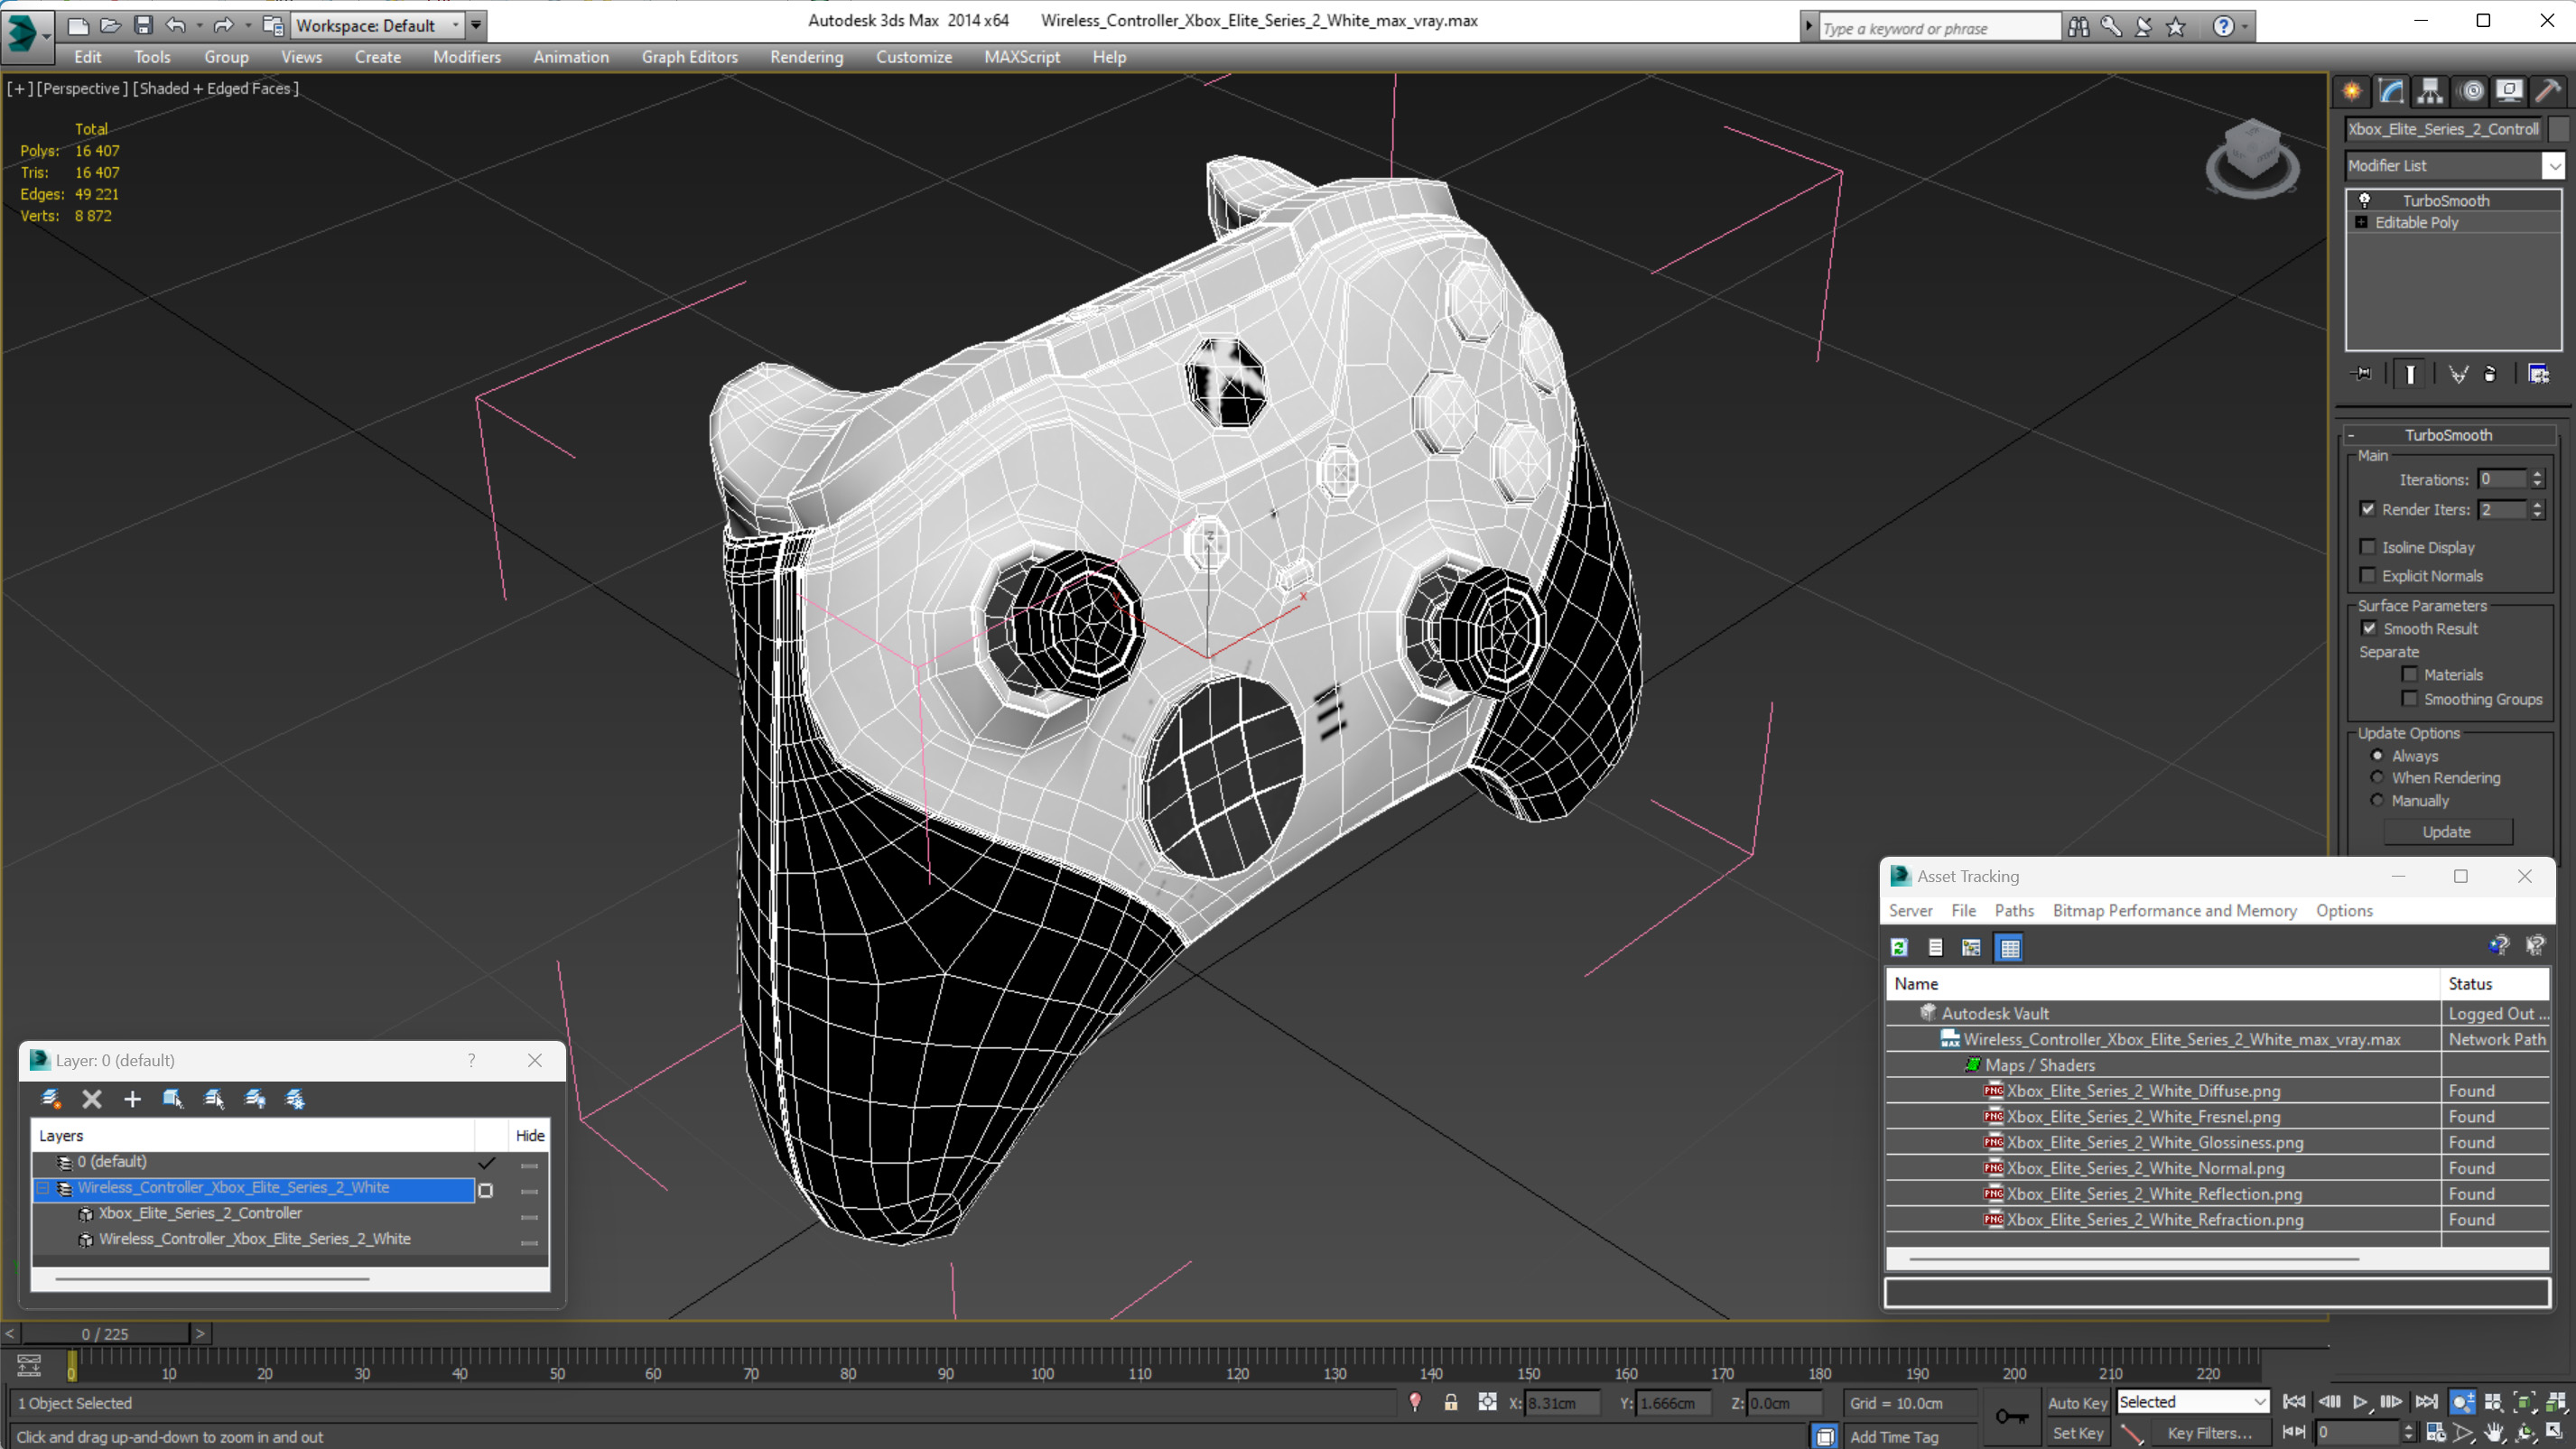Click the Redo arrow icon
Viewport: 2576px width, 1449px height.
point(224,25)
